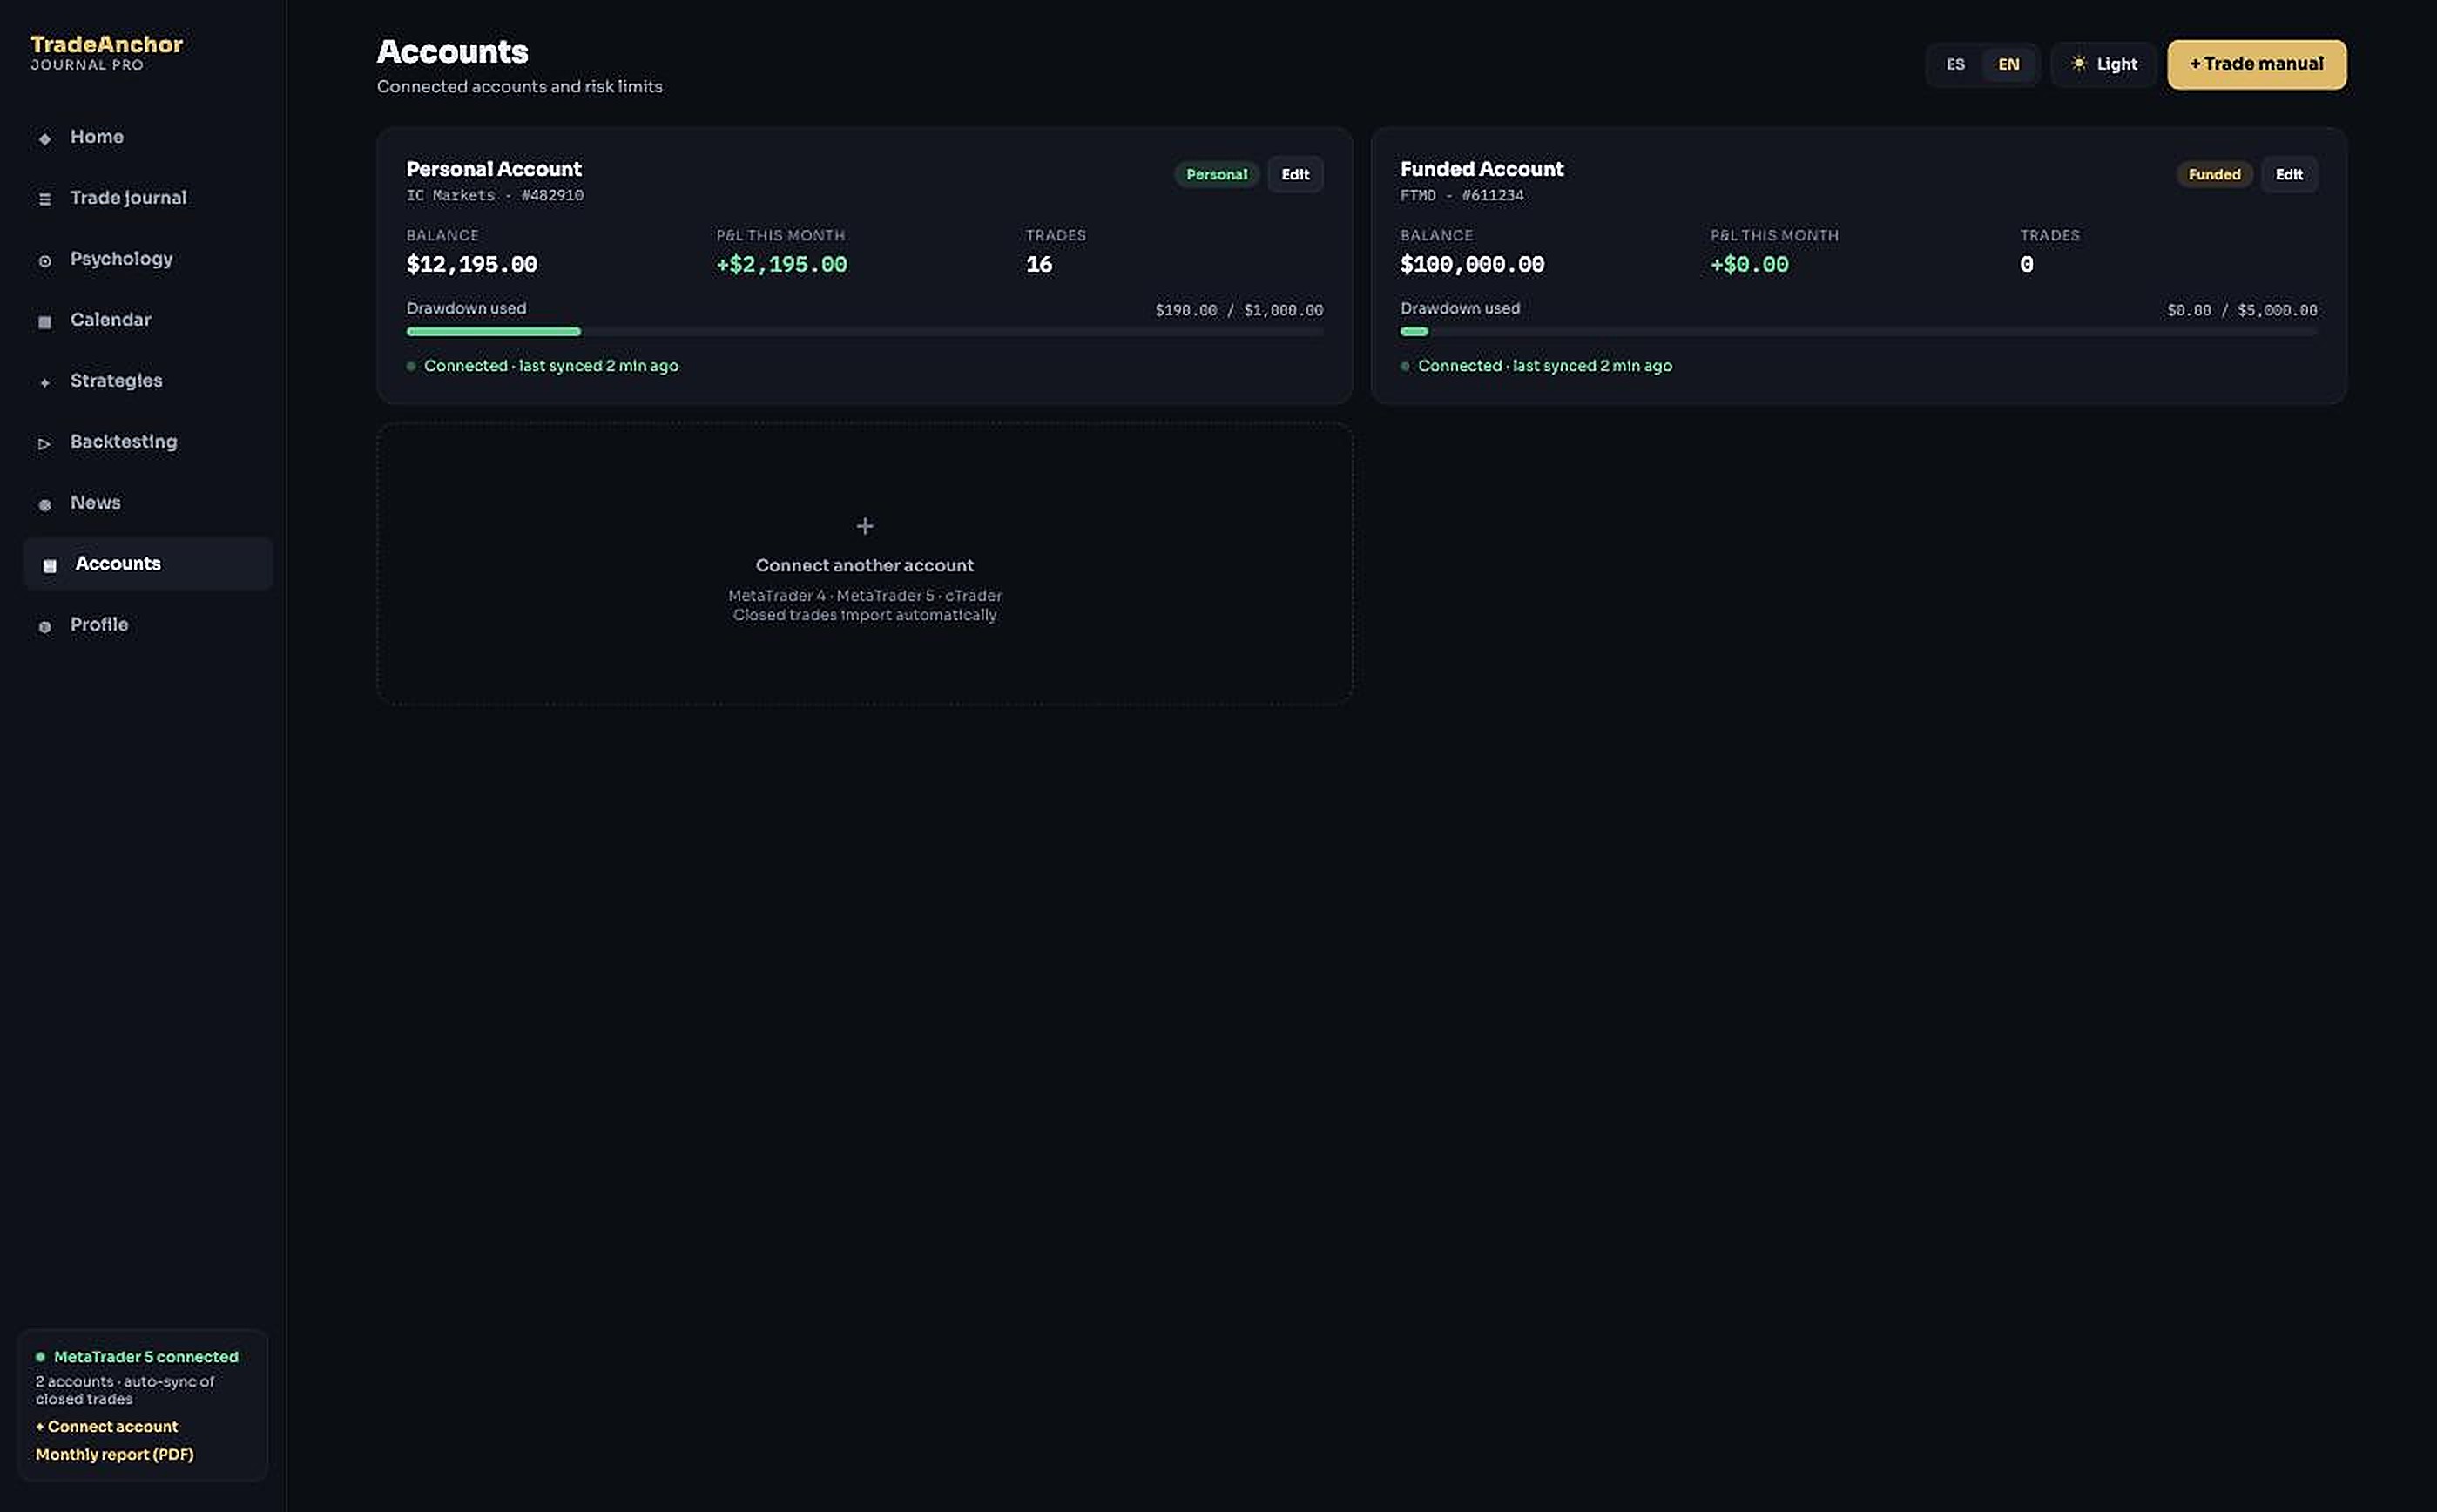Click the plus icon above Connect another account
The image size is (2437, 1512).
coord(864,525)
